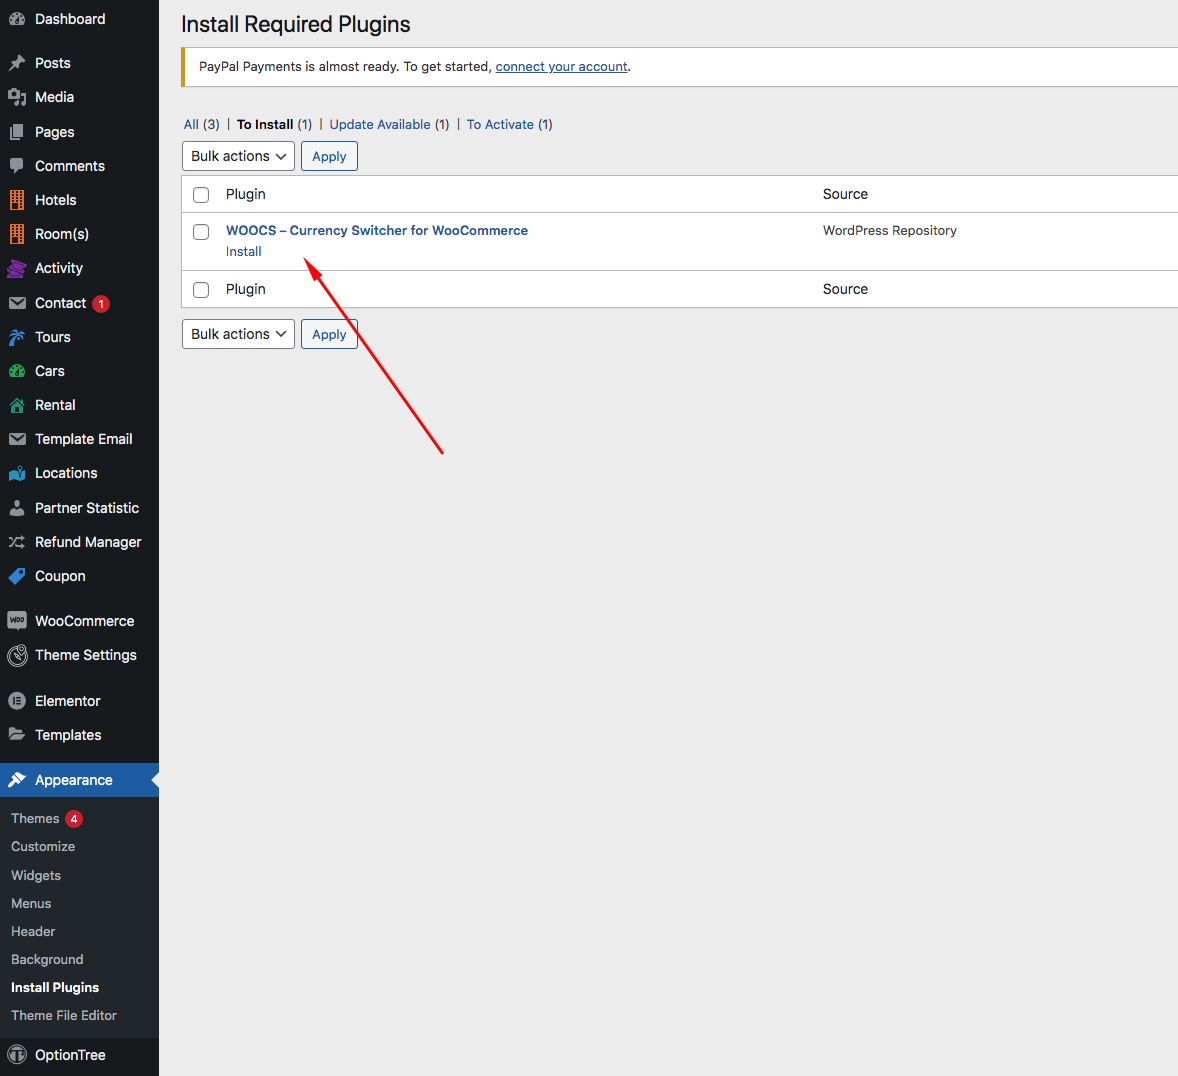1178x1076 pixels.
Task: Click the bottom Apply button
Action: [x=329, y=334]
